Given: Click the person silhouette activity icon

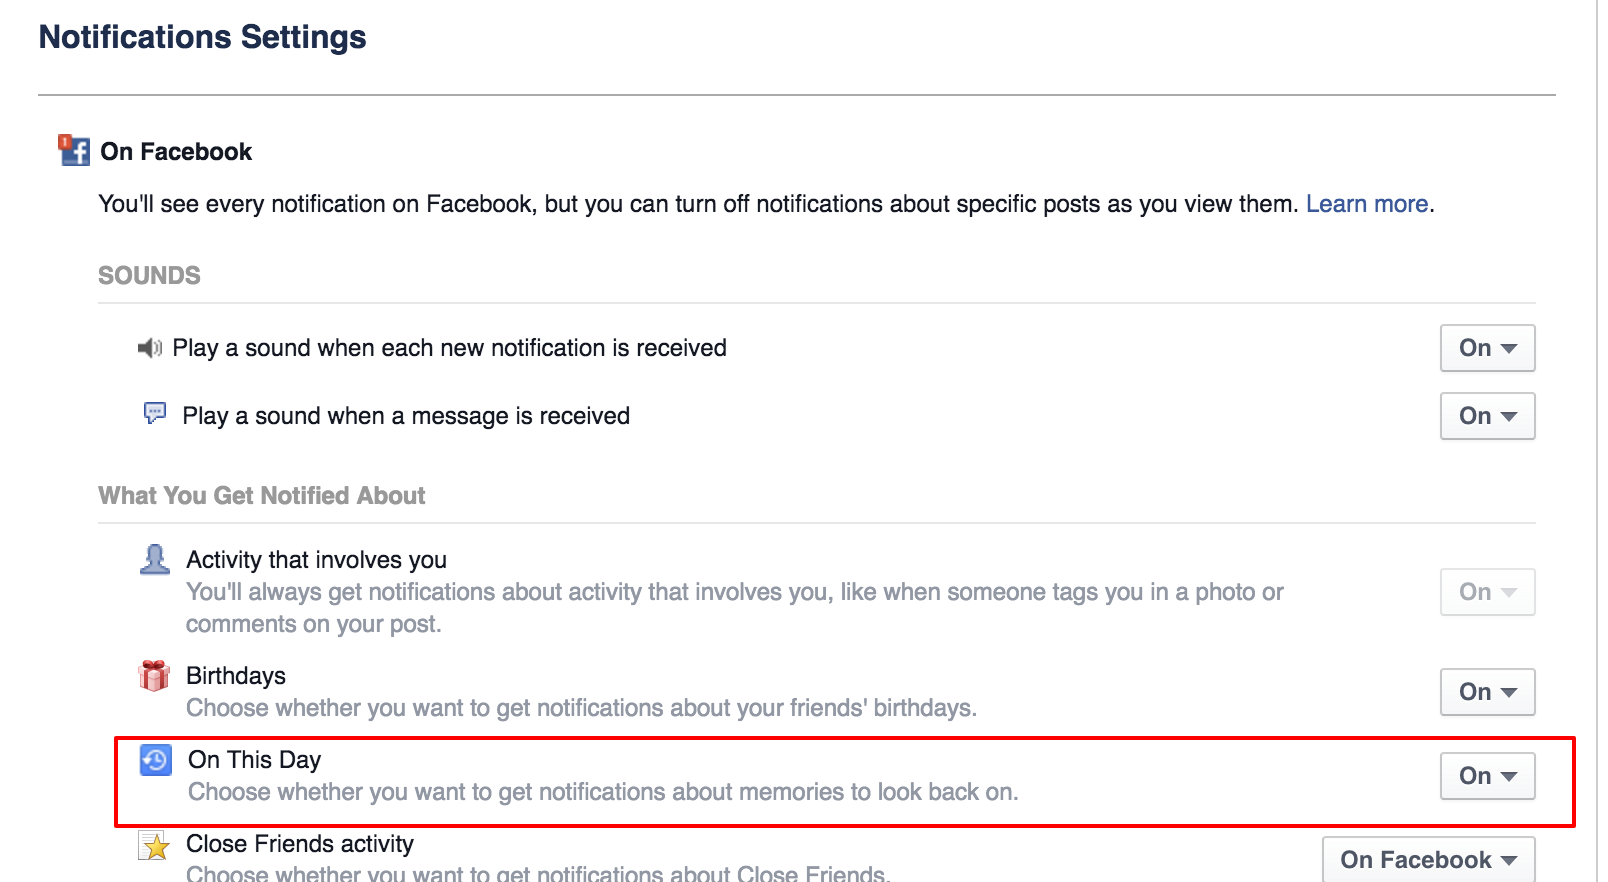Looking at the screenshot, I should point(154,559).
